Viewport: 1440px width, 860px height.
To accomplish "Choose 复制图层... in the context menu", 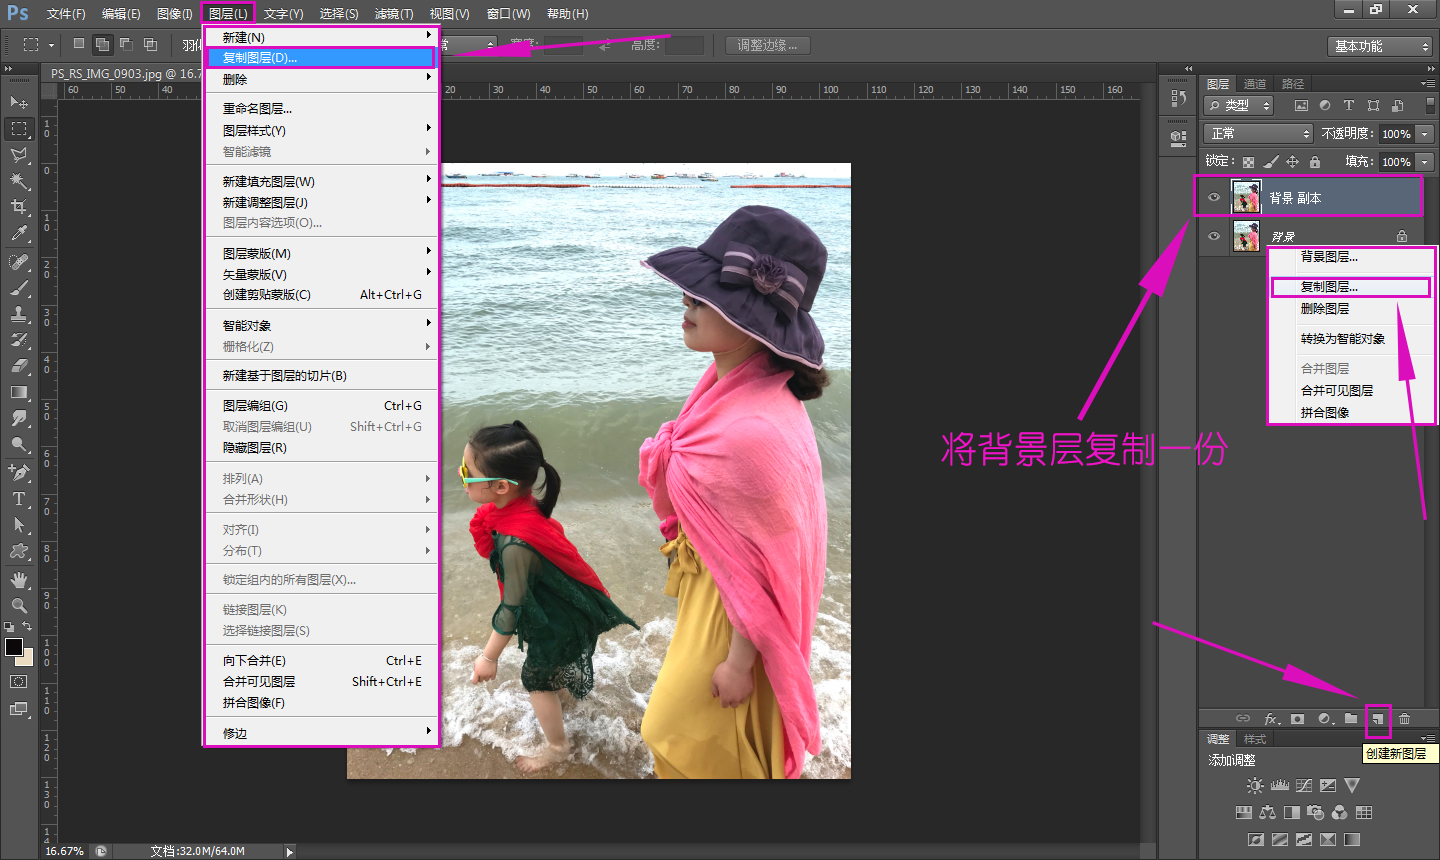I will click(1350, 287).
